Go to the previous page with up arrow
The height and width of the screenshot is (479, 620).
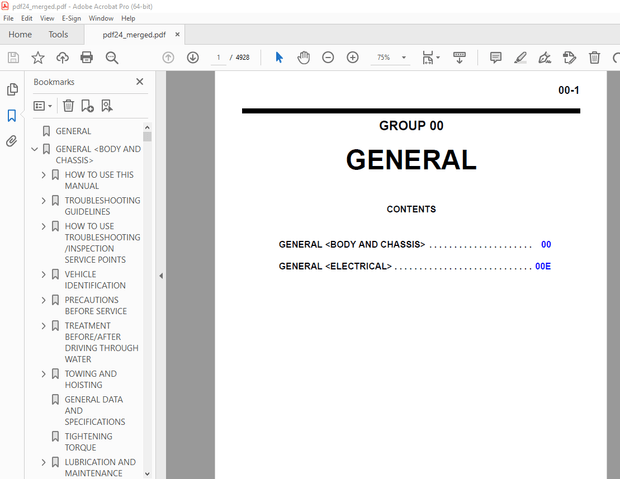[168, 58]
